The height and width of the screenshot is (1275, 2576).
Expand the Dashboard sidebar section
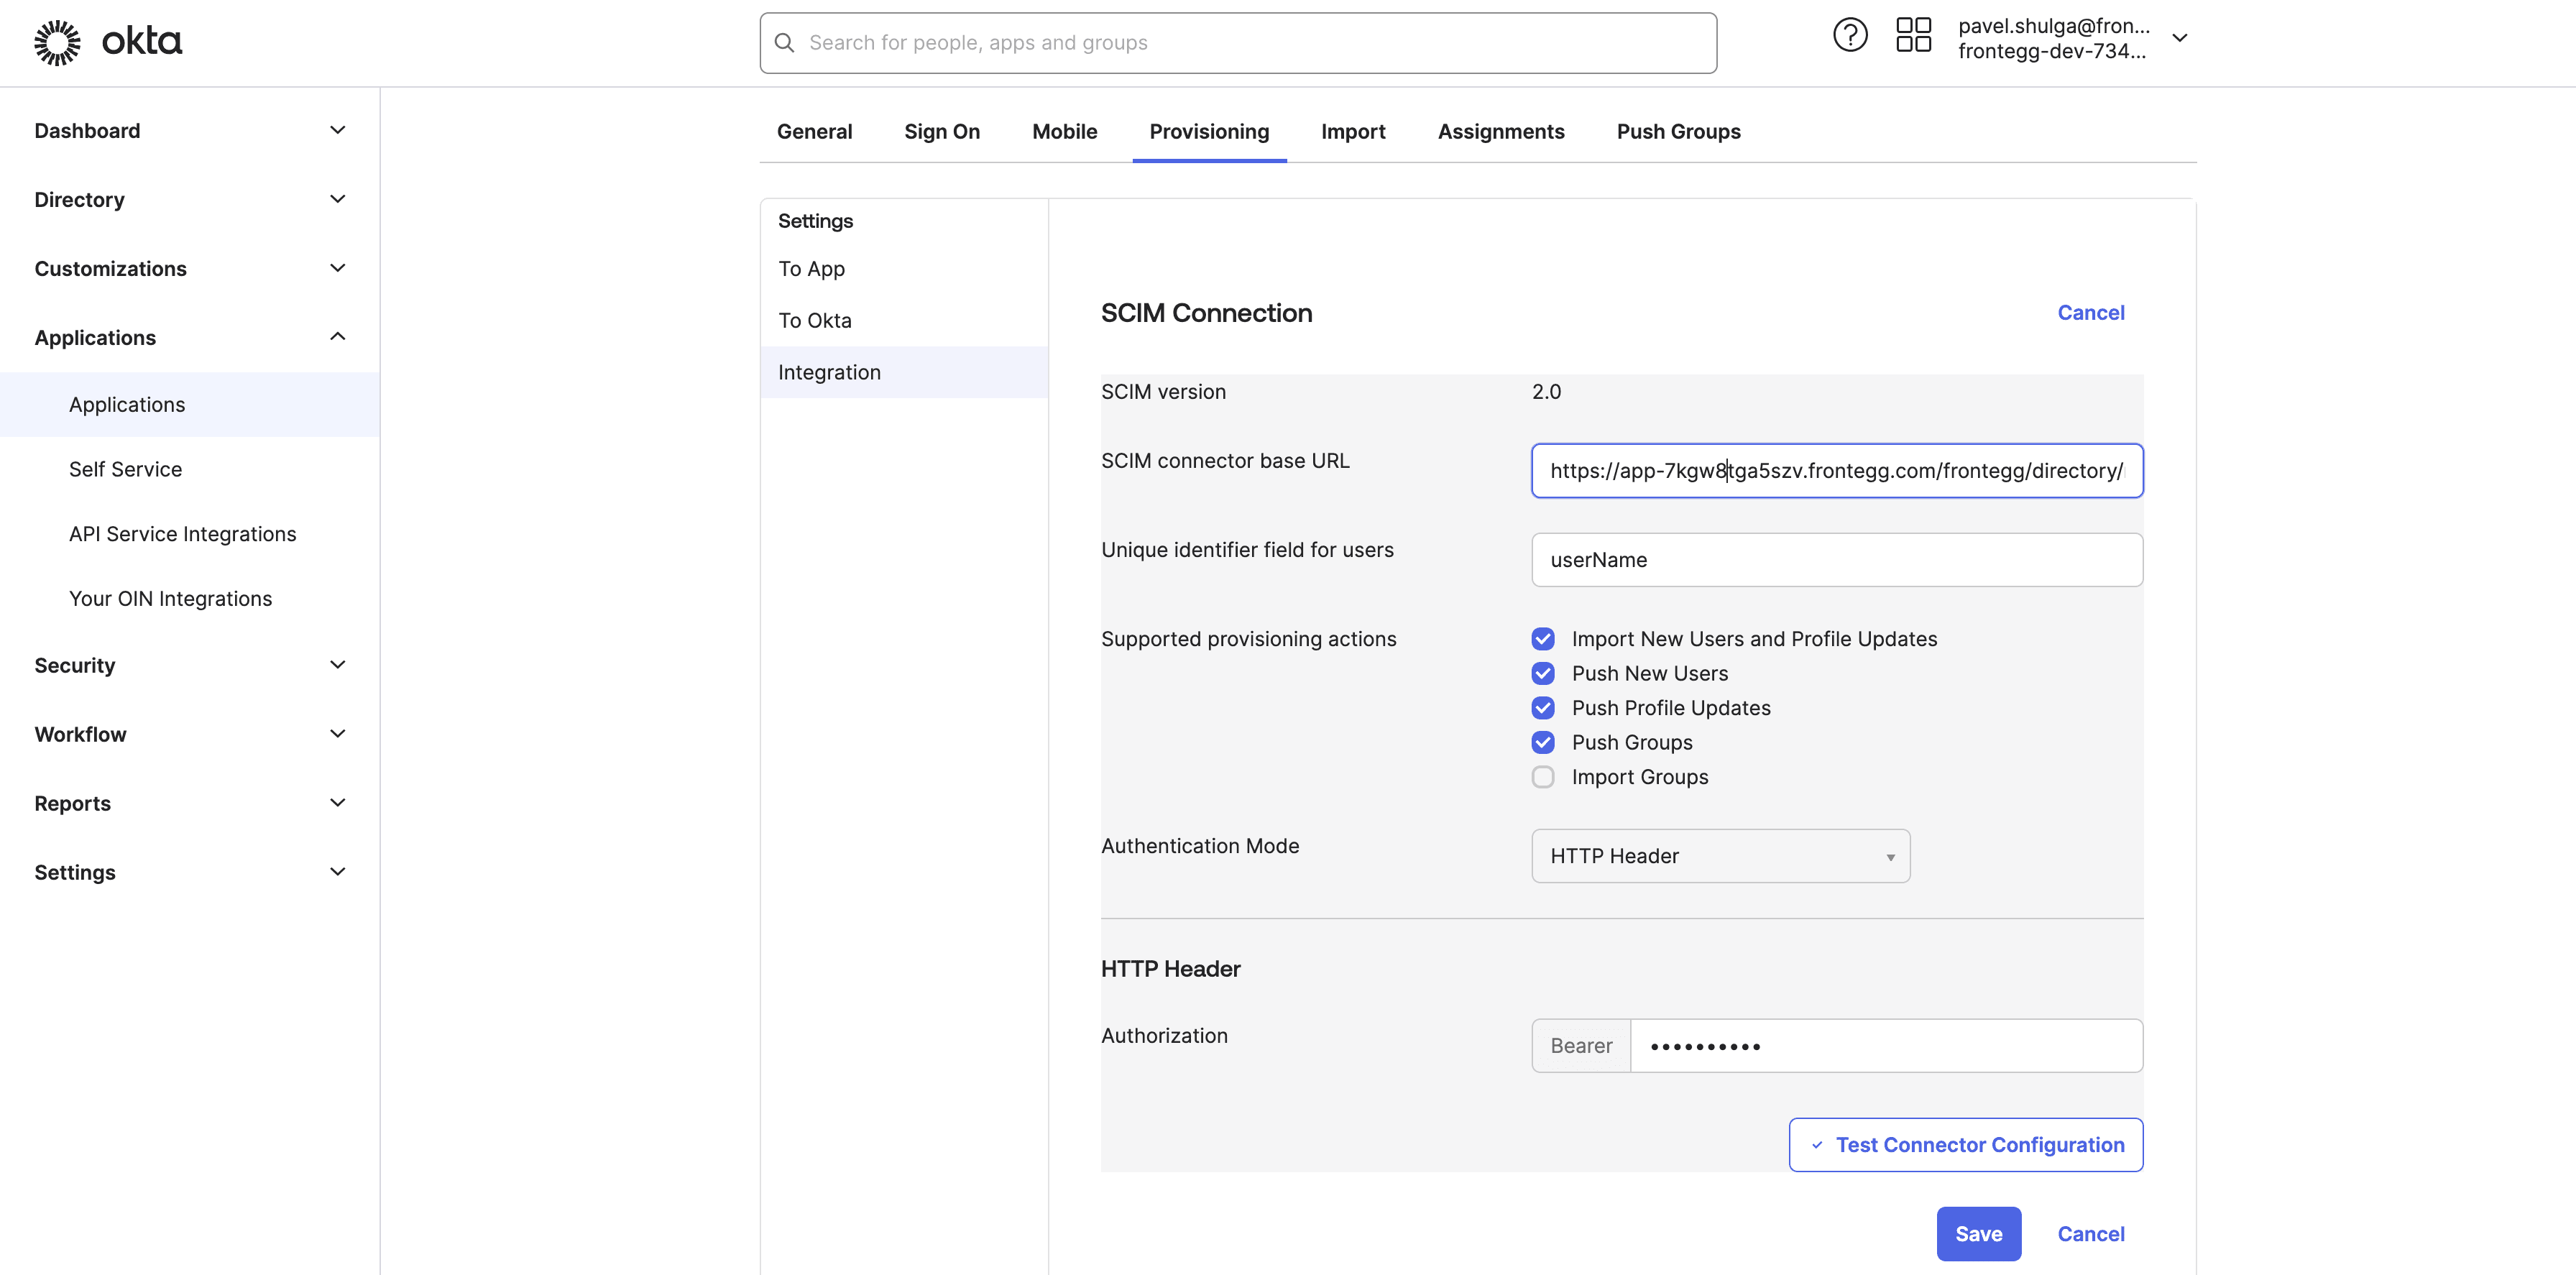[190, 131]
